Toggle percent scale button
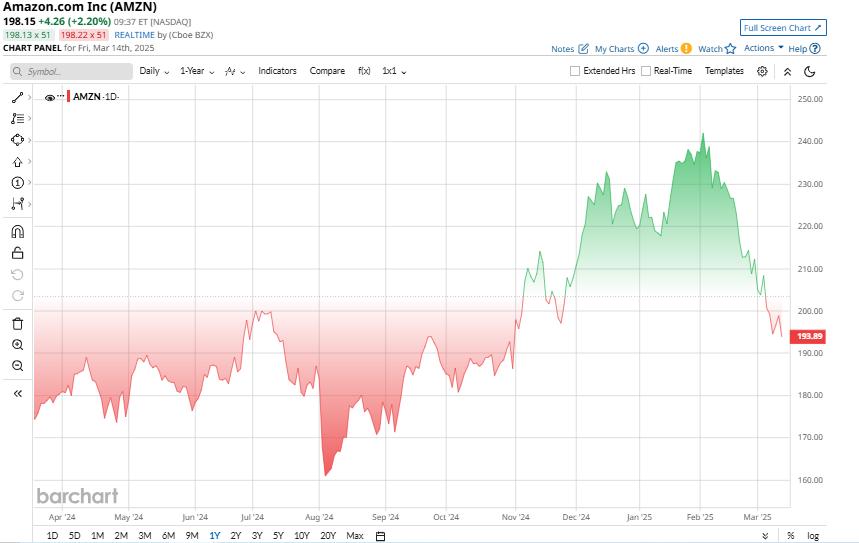The width and height of the screenshot is (859, 543). click(791, 536)
